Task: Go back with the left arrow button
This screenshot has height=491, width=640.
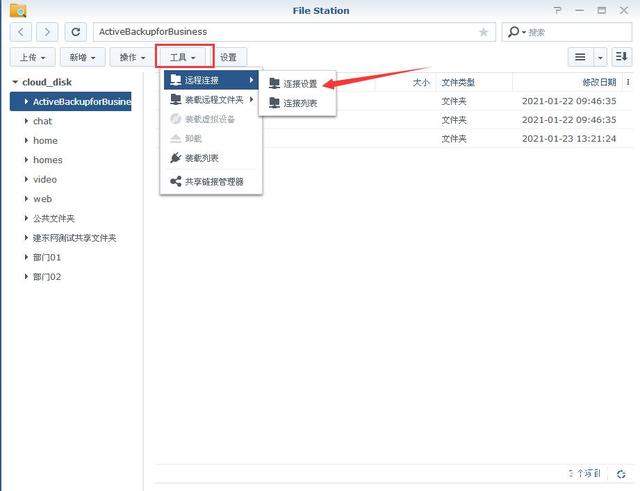Action: point(21,32)
